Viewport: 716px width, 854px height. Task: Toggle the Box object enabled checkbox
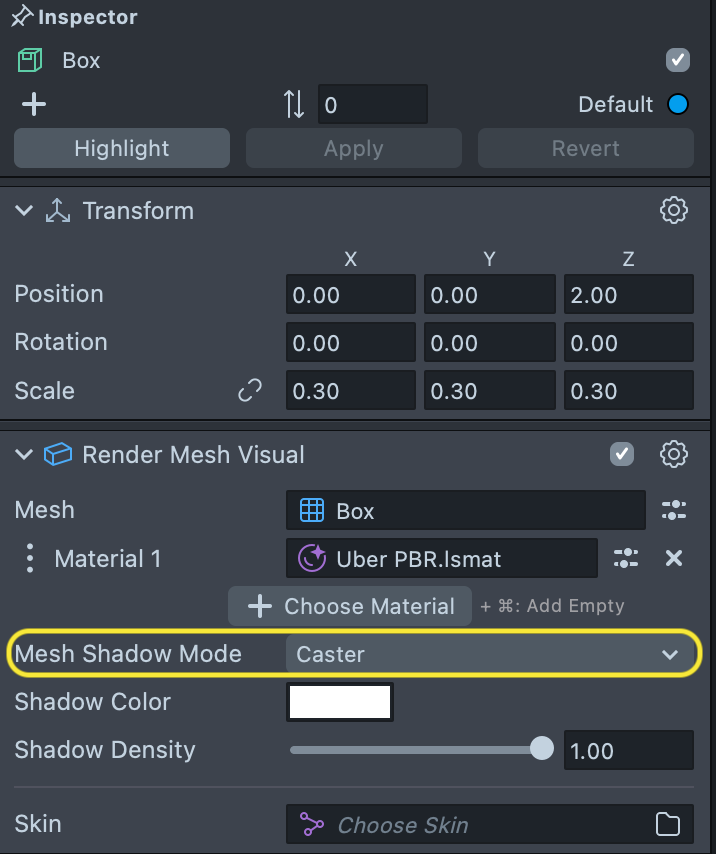coord(678,60)
